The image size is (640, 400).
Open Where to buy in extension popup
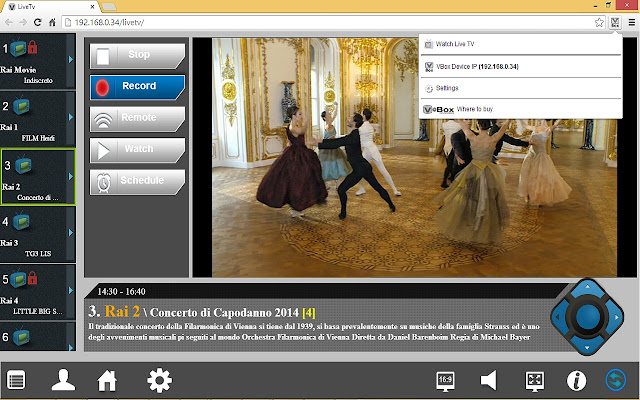[x=520, y=109]
